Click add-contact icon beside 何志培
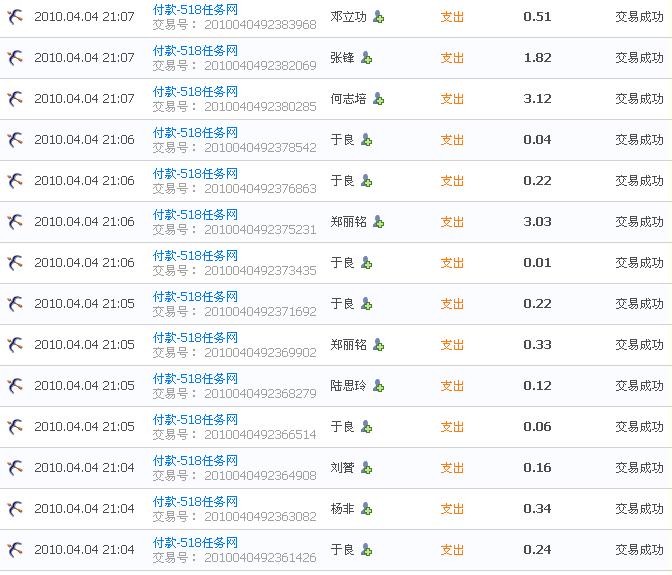Image resolution: width=672 pixels, height=575 pixels. [378, 99]
